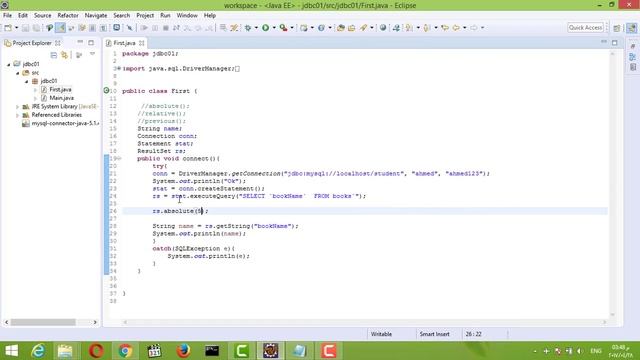Open the Debug configurations dropdown arrow

point(256,28)
